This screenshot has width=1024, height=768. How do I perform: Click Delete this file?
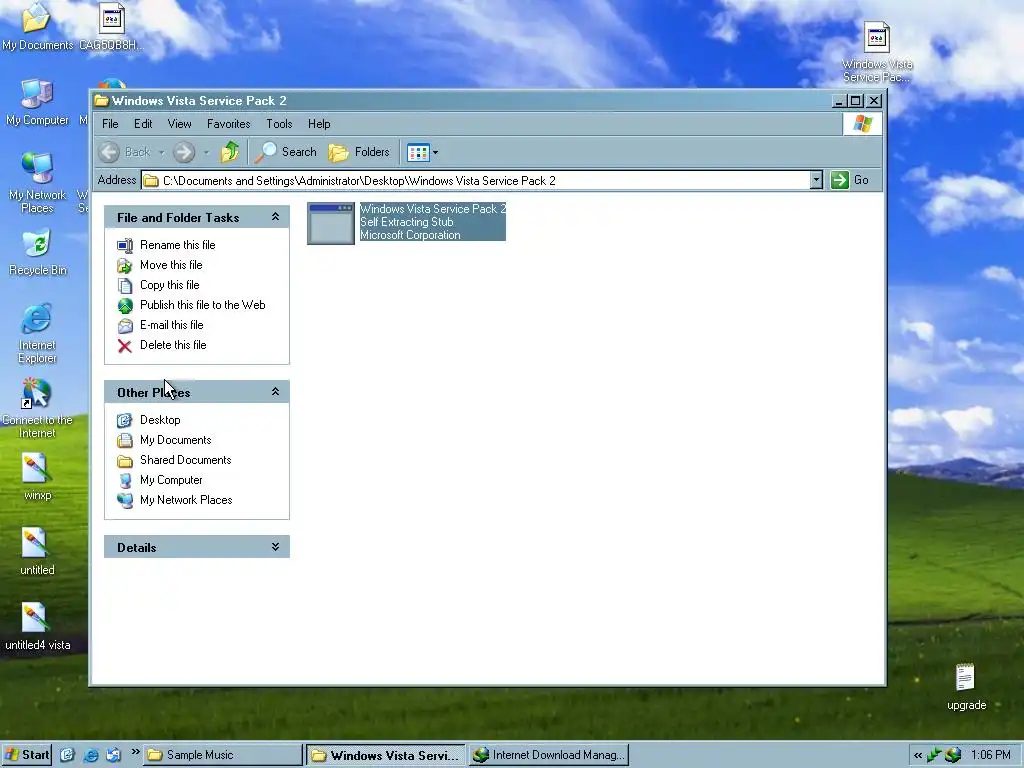point(173,345)
